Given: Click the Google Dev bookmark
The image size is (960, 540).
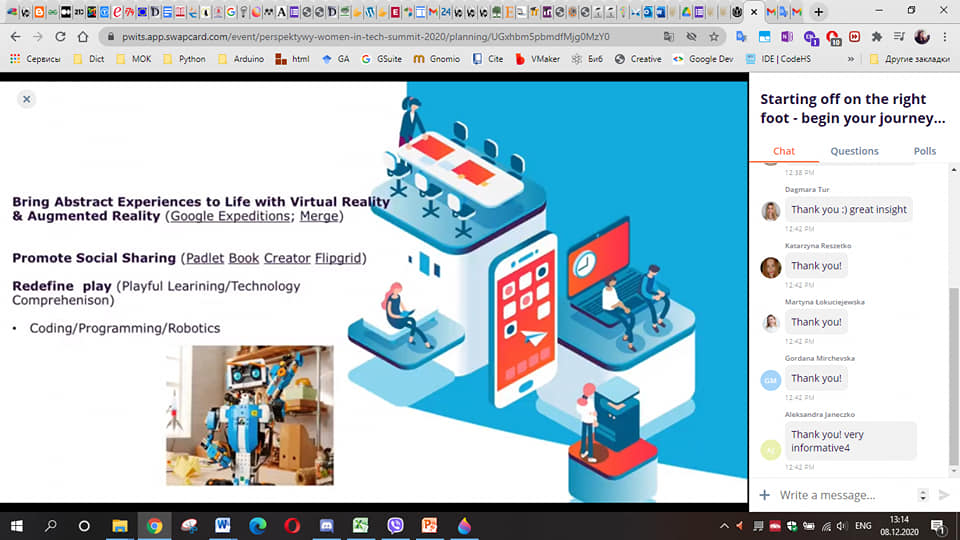Looking at the screenshot, I should click(702, 59).
